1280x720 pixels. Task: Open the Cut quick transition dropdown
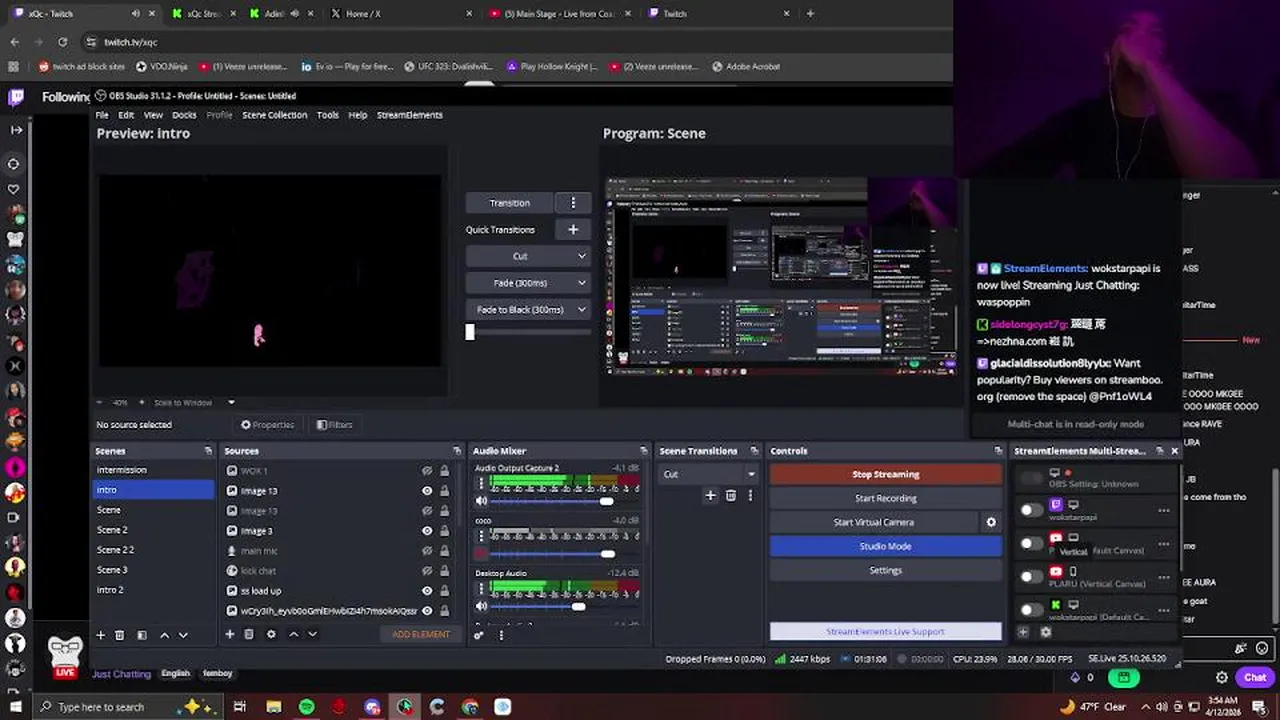click(x=527, y=256)
